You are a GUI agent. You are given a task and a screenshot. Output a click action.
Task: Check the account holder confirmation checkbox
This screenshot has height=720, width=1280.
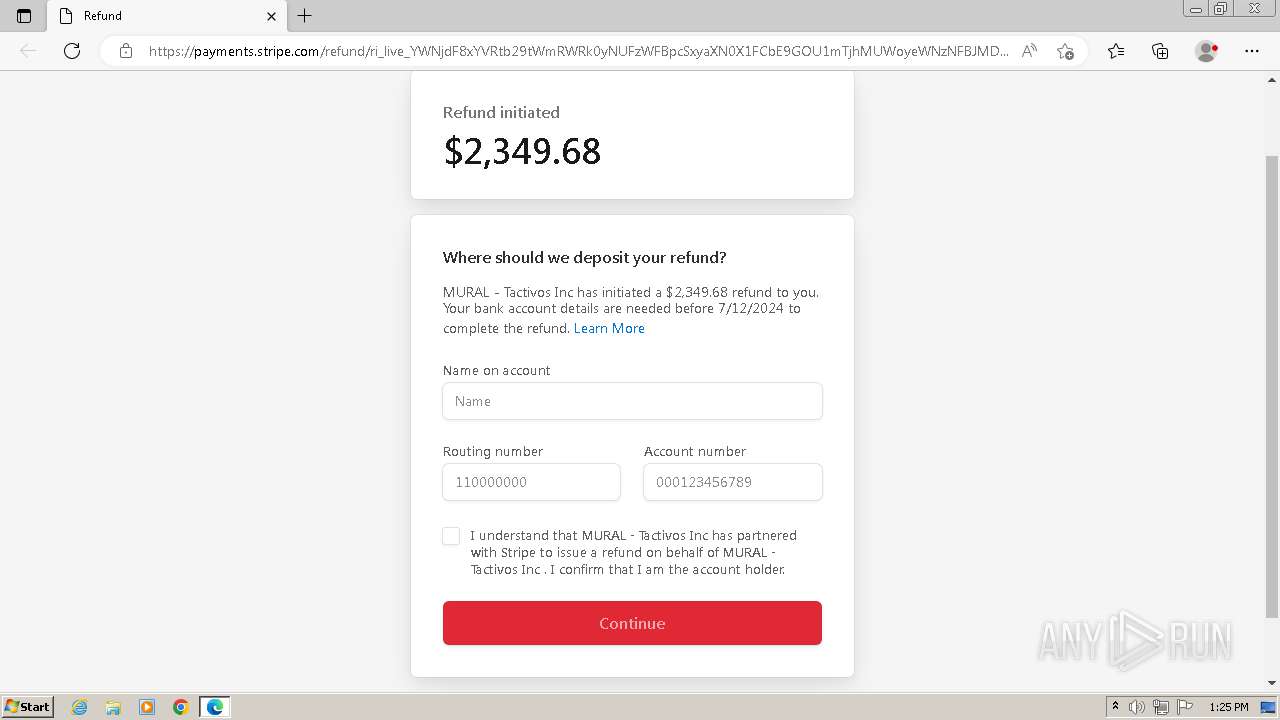tap(451, 536)
